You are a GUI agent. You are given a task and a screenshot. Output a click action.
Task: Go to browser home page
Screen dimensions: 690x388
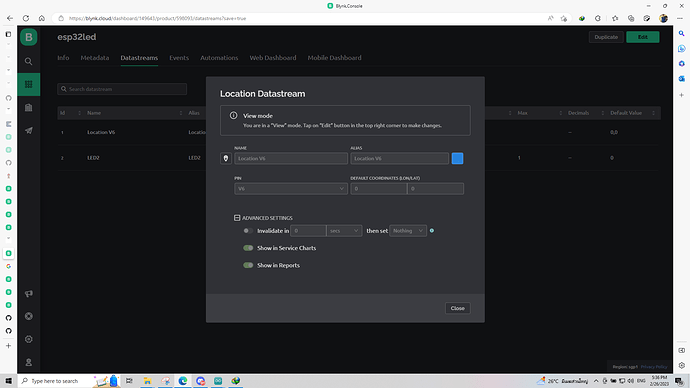pos(42,18)
